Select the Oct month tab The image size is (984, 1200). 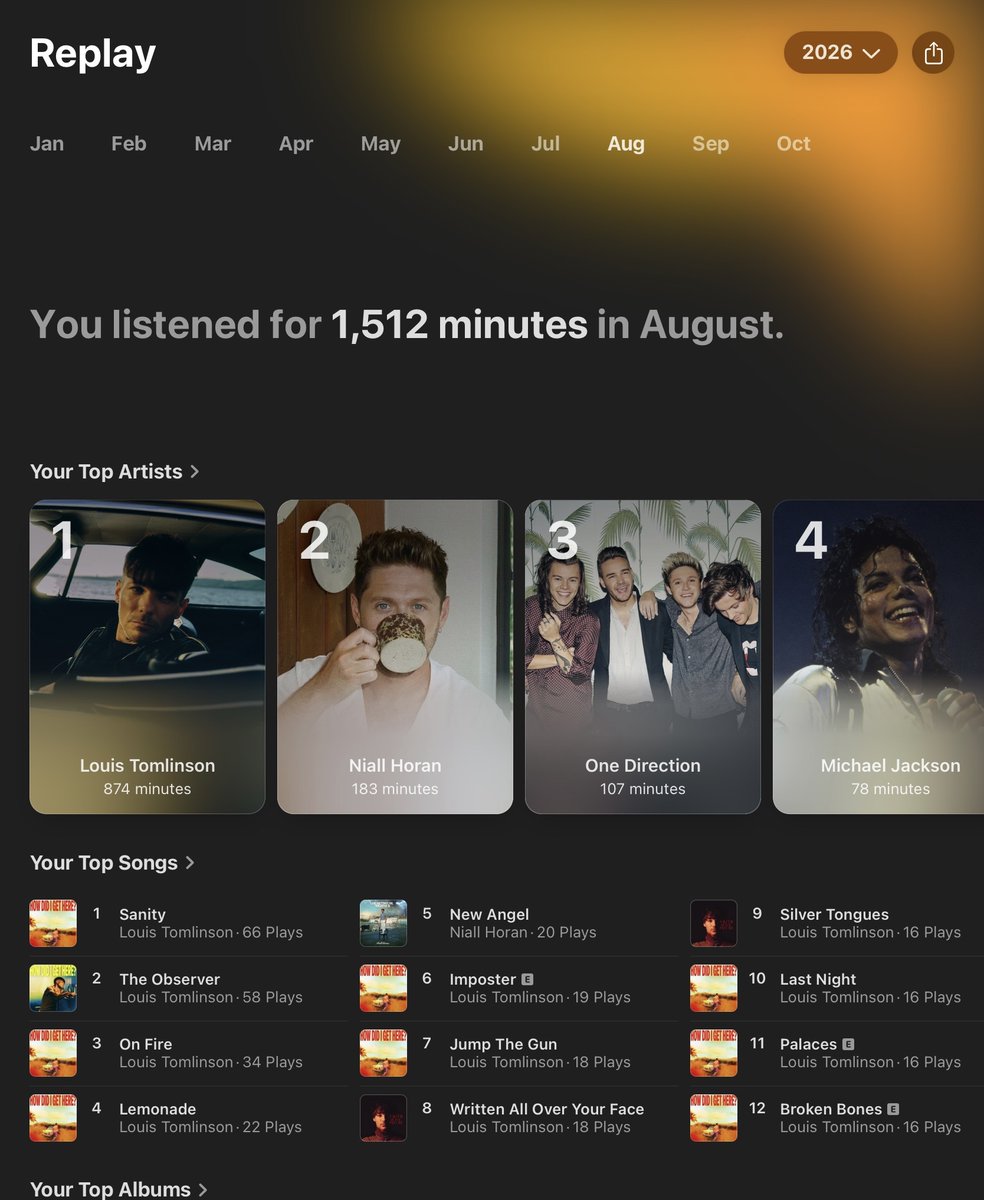pos(794,143)
